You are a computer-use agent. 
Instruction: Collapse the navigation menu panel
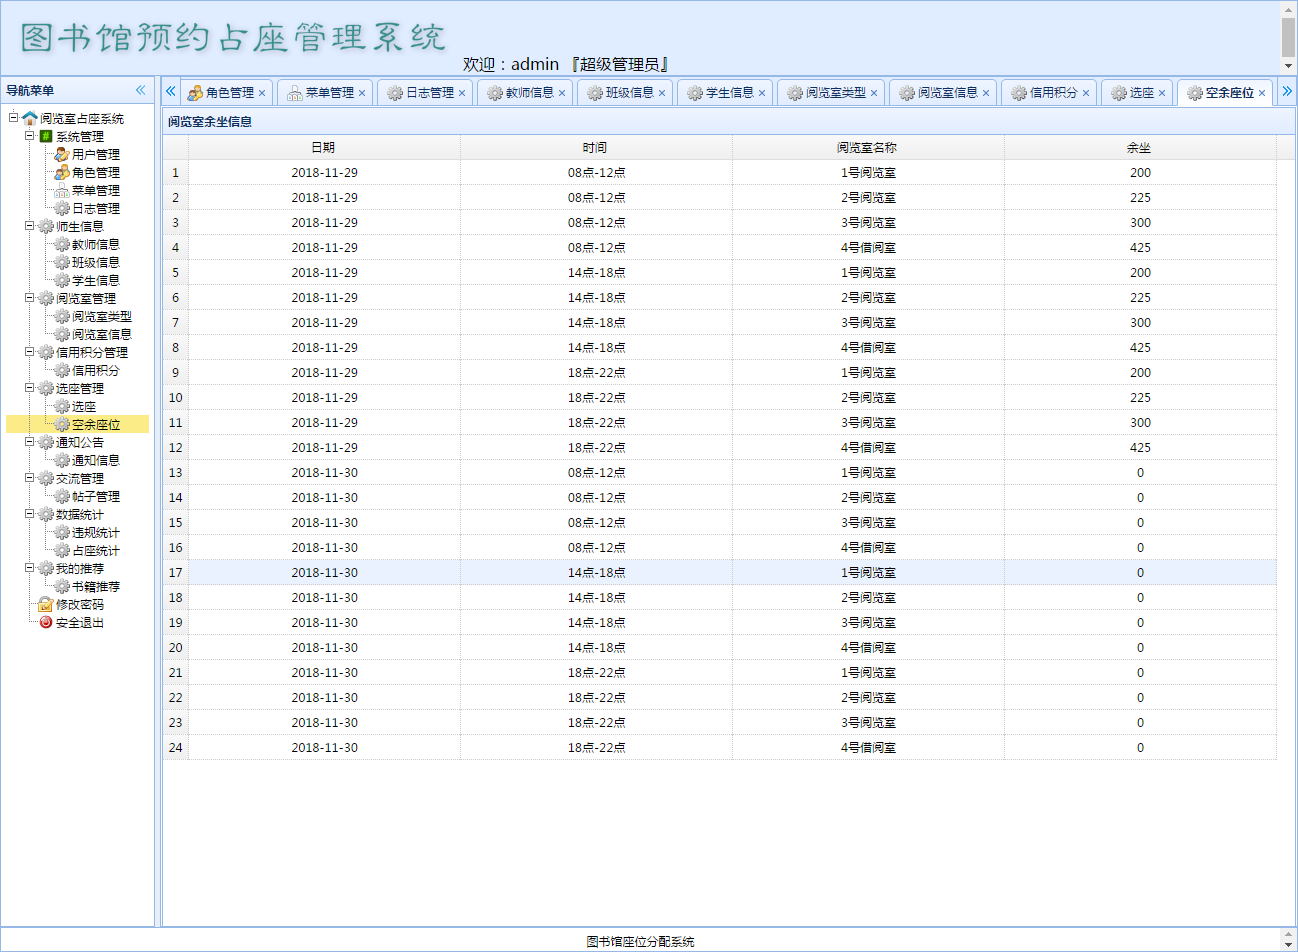[x=141, y=90]
